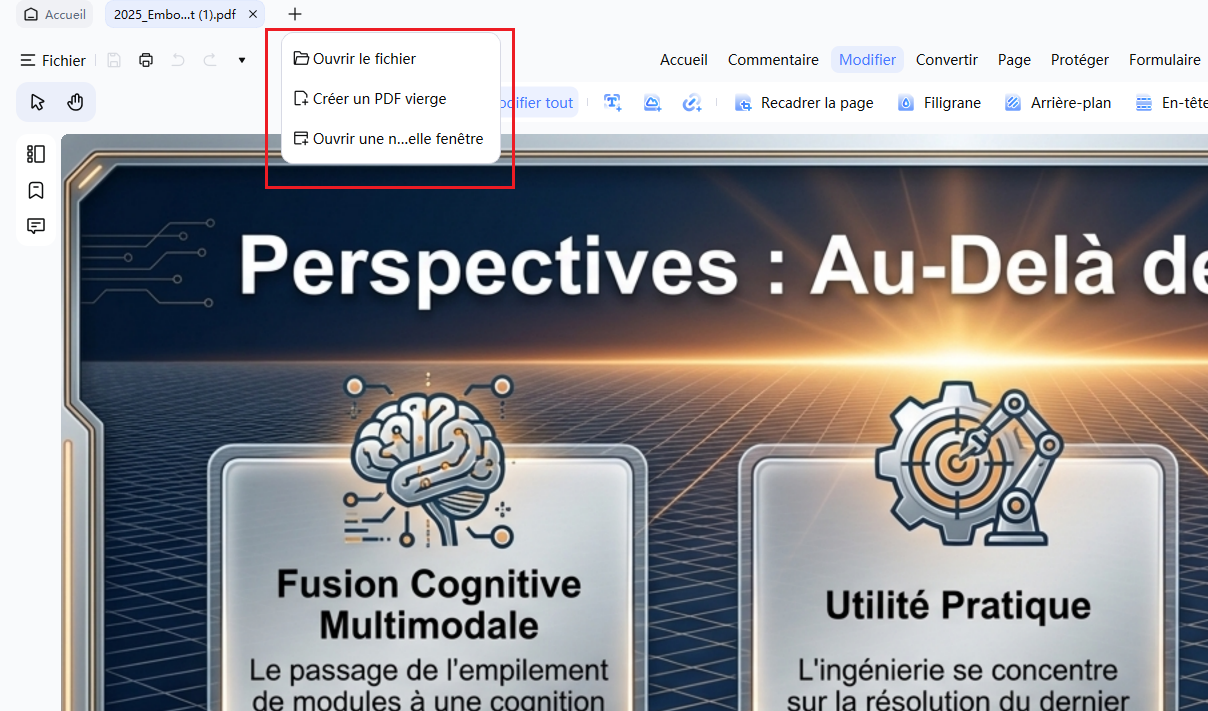Click the Modifier tout button

539,103
